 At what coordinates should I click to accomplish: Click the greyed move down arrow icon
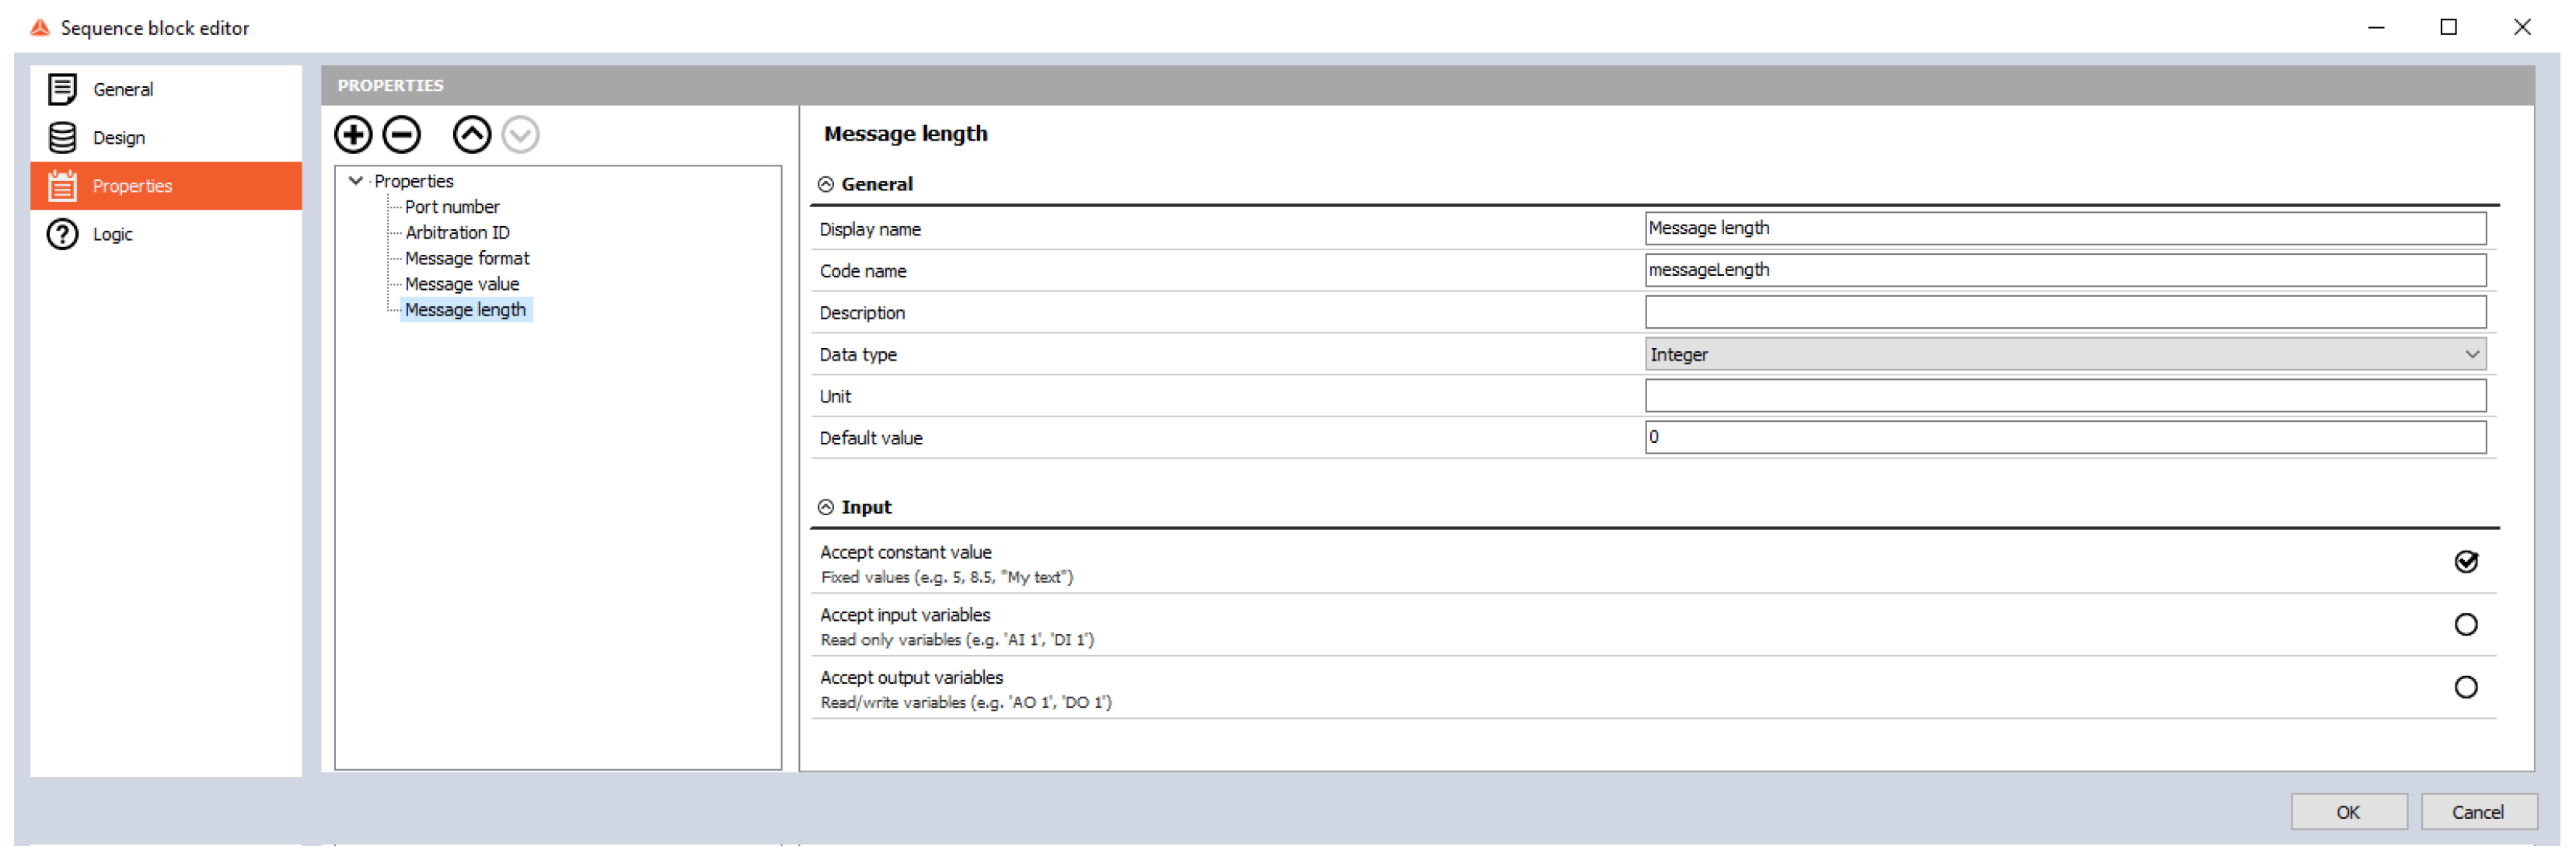point(520,134)
